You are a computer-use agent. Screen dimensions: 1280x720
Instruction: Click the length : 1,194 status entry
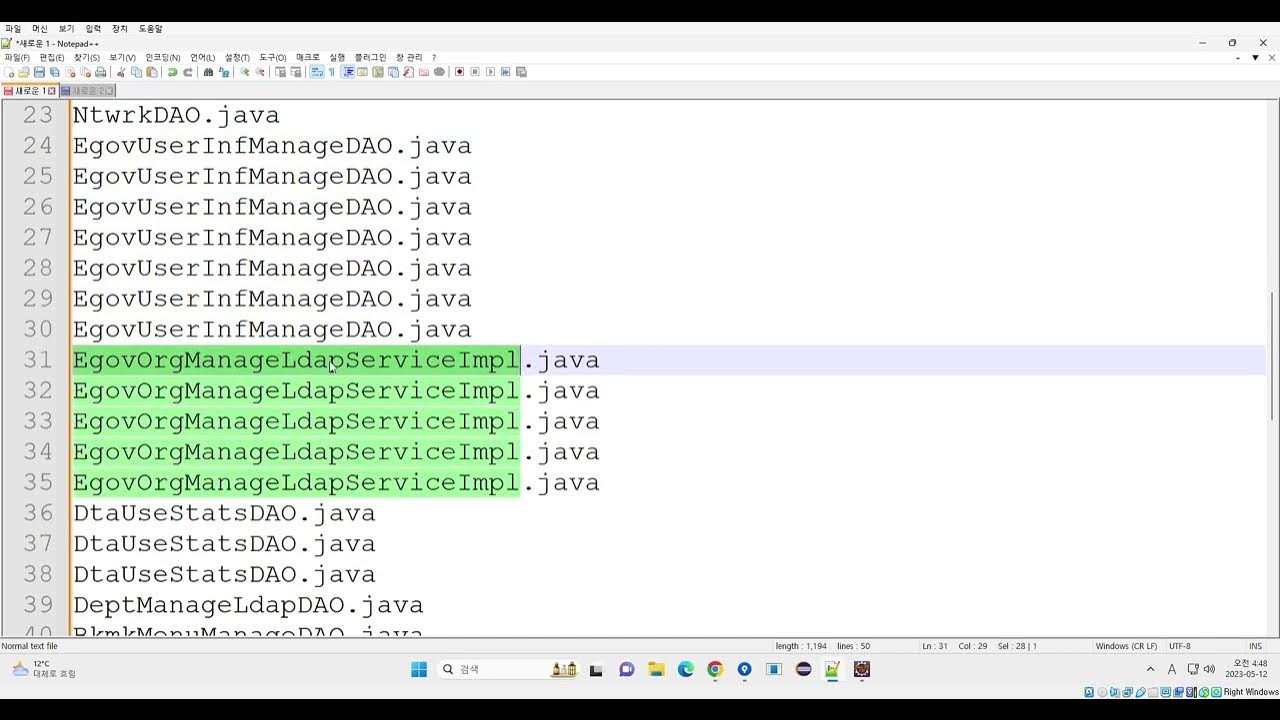tap(801, 646)
